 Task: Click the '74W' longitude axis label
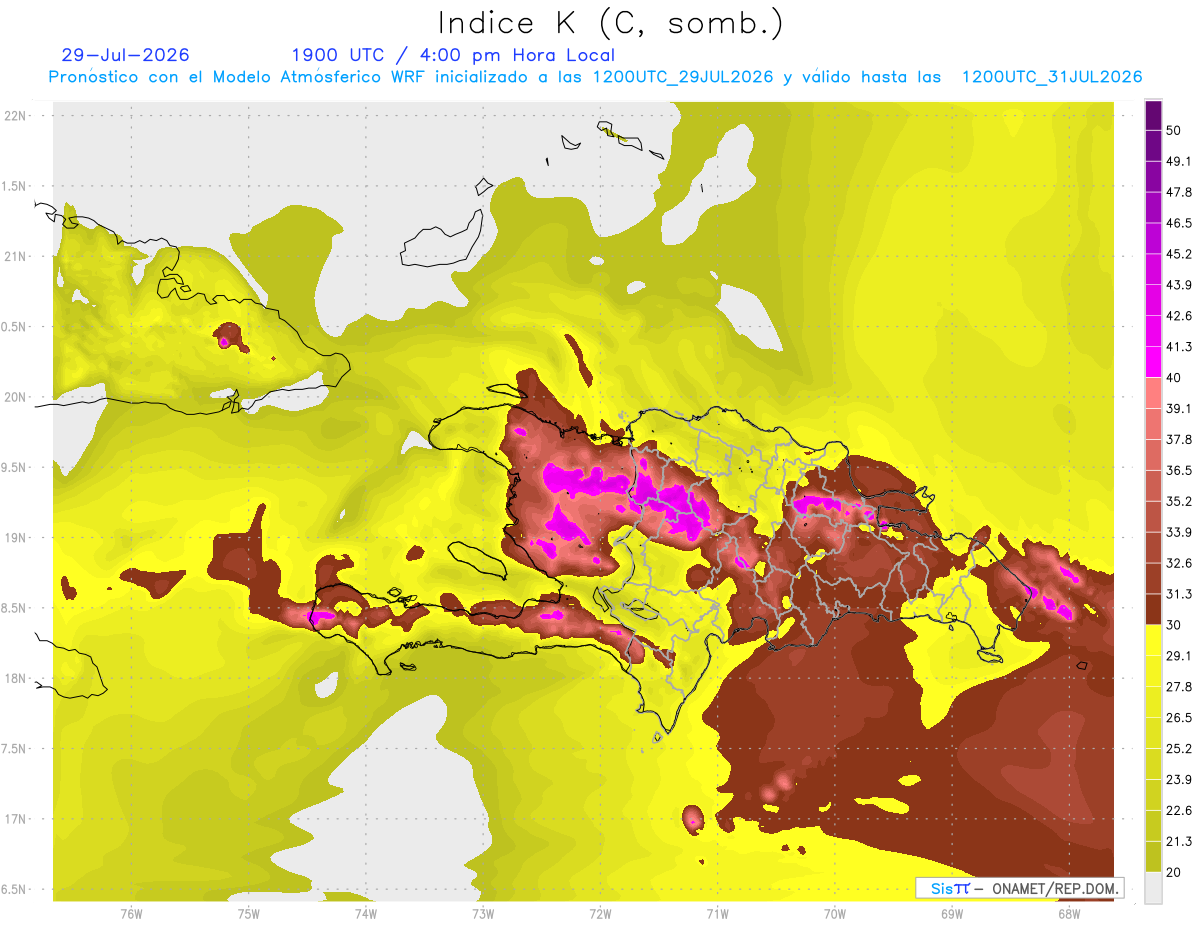coord(366,913)
